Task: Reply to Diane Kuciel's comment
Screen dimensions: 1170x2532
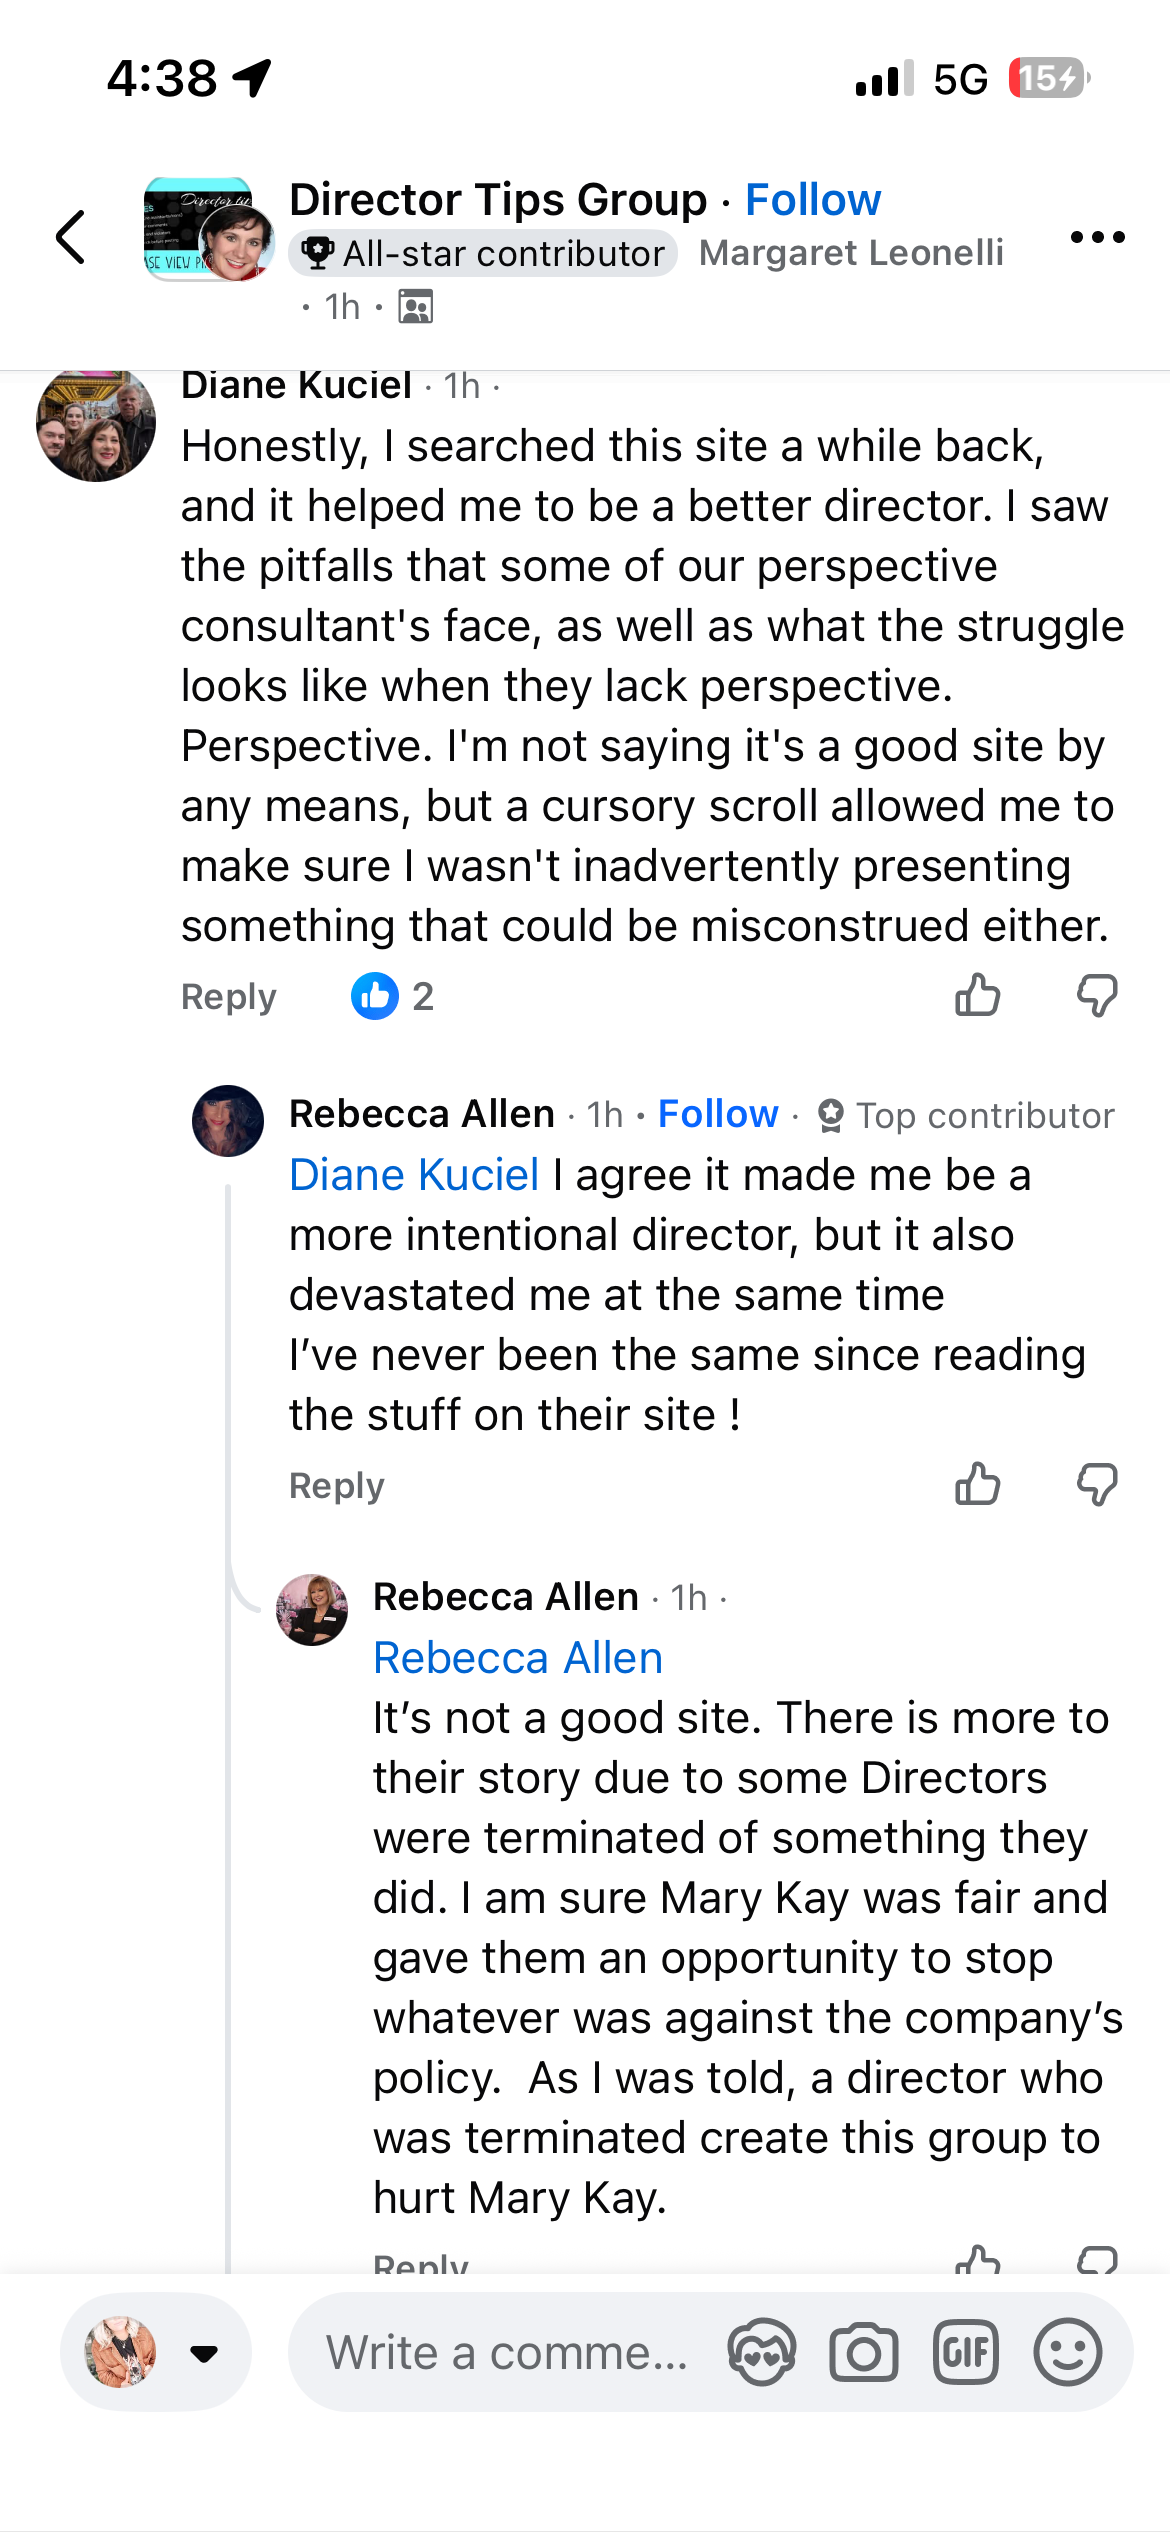Action: pyautogui.click(x=228, y=997)
